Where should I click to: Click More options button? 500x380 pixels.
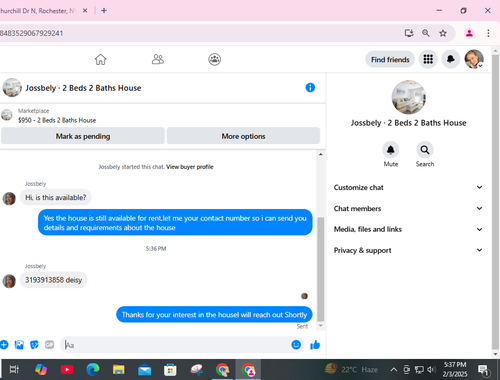tap(243, 136)
